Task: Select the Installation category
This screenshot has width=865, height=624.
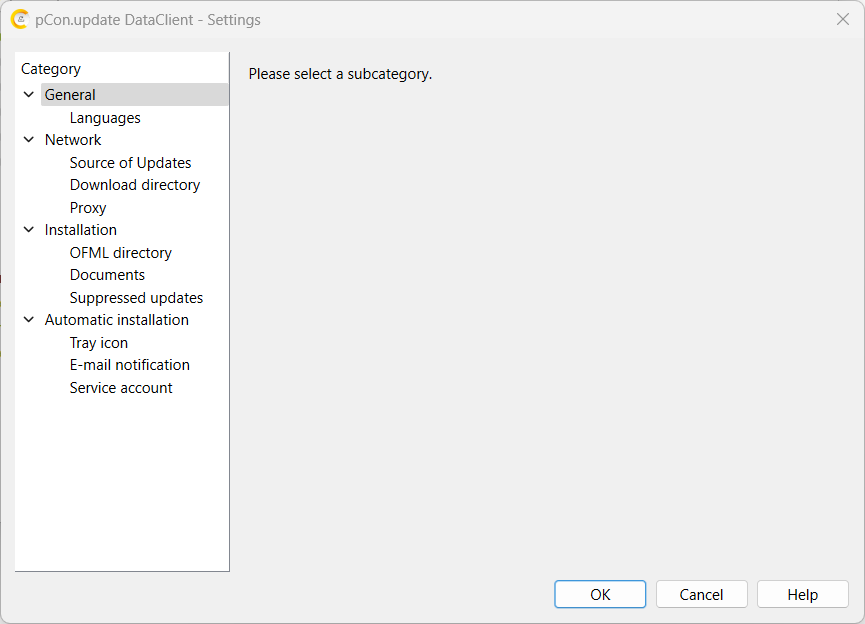Action: 81,230
